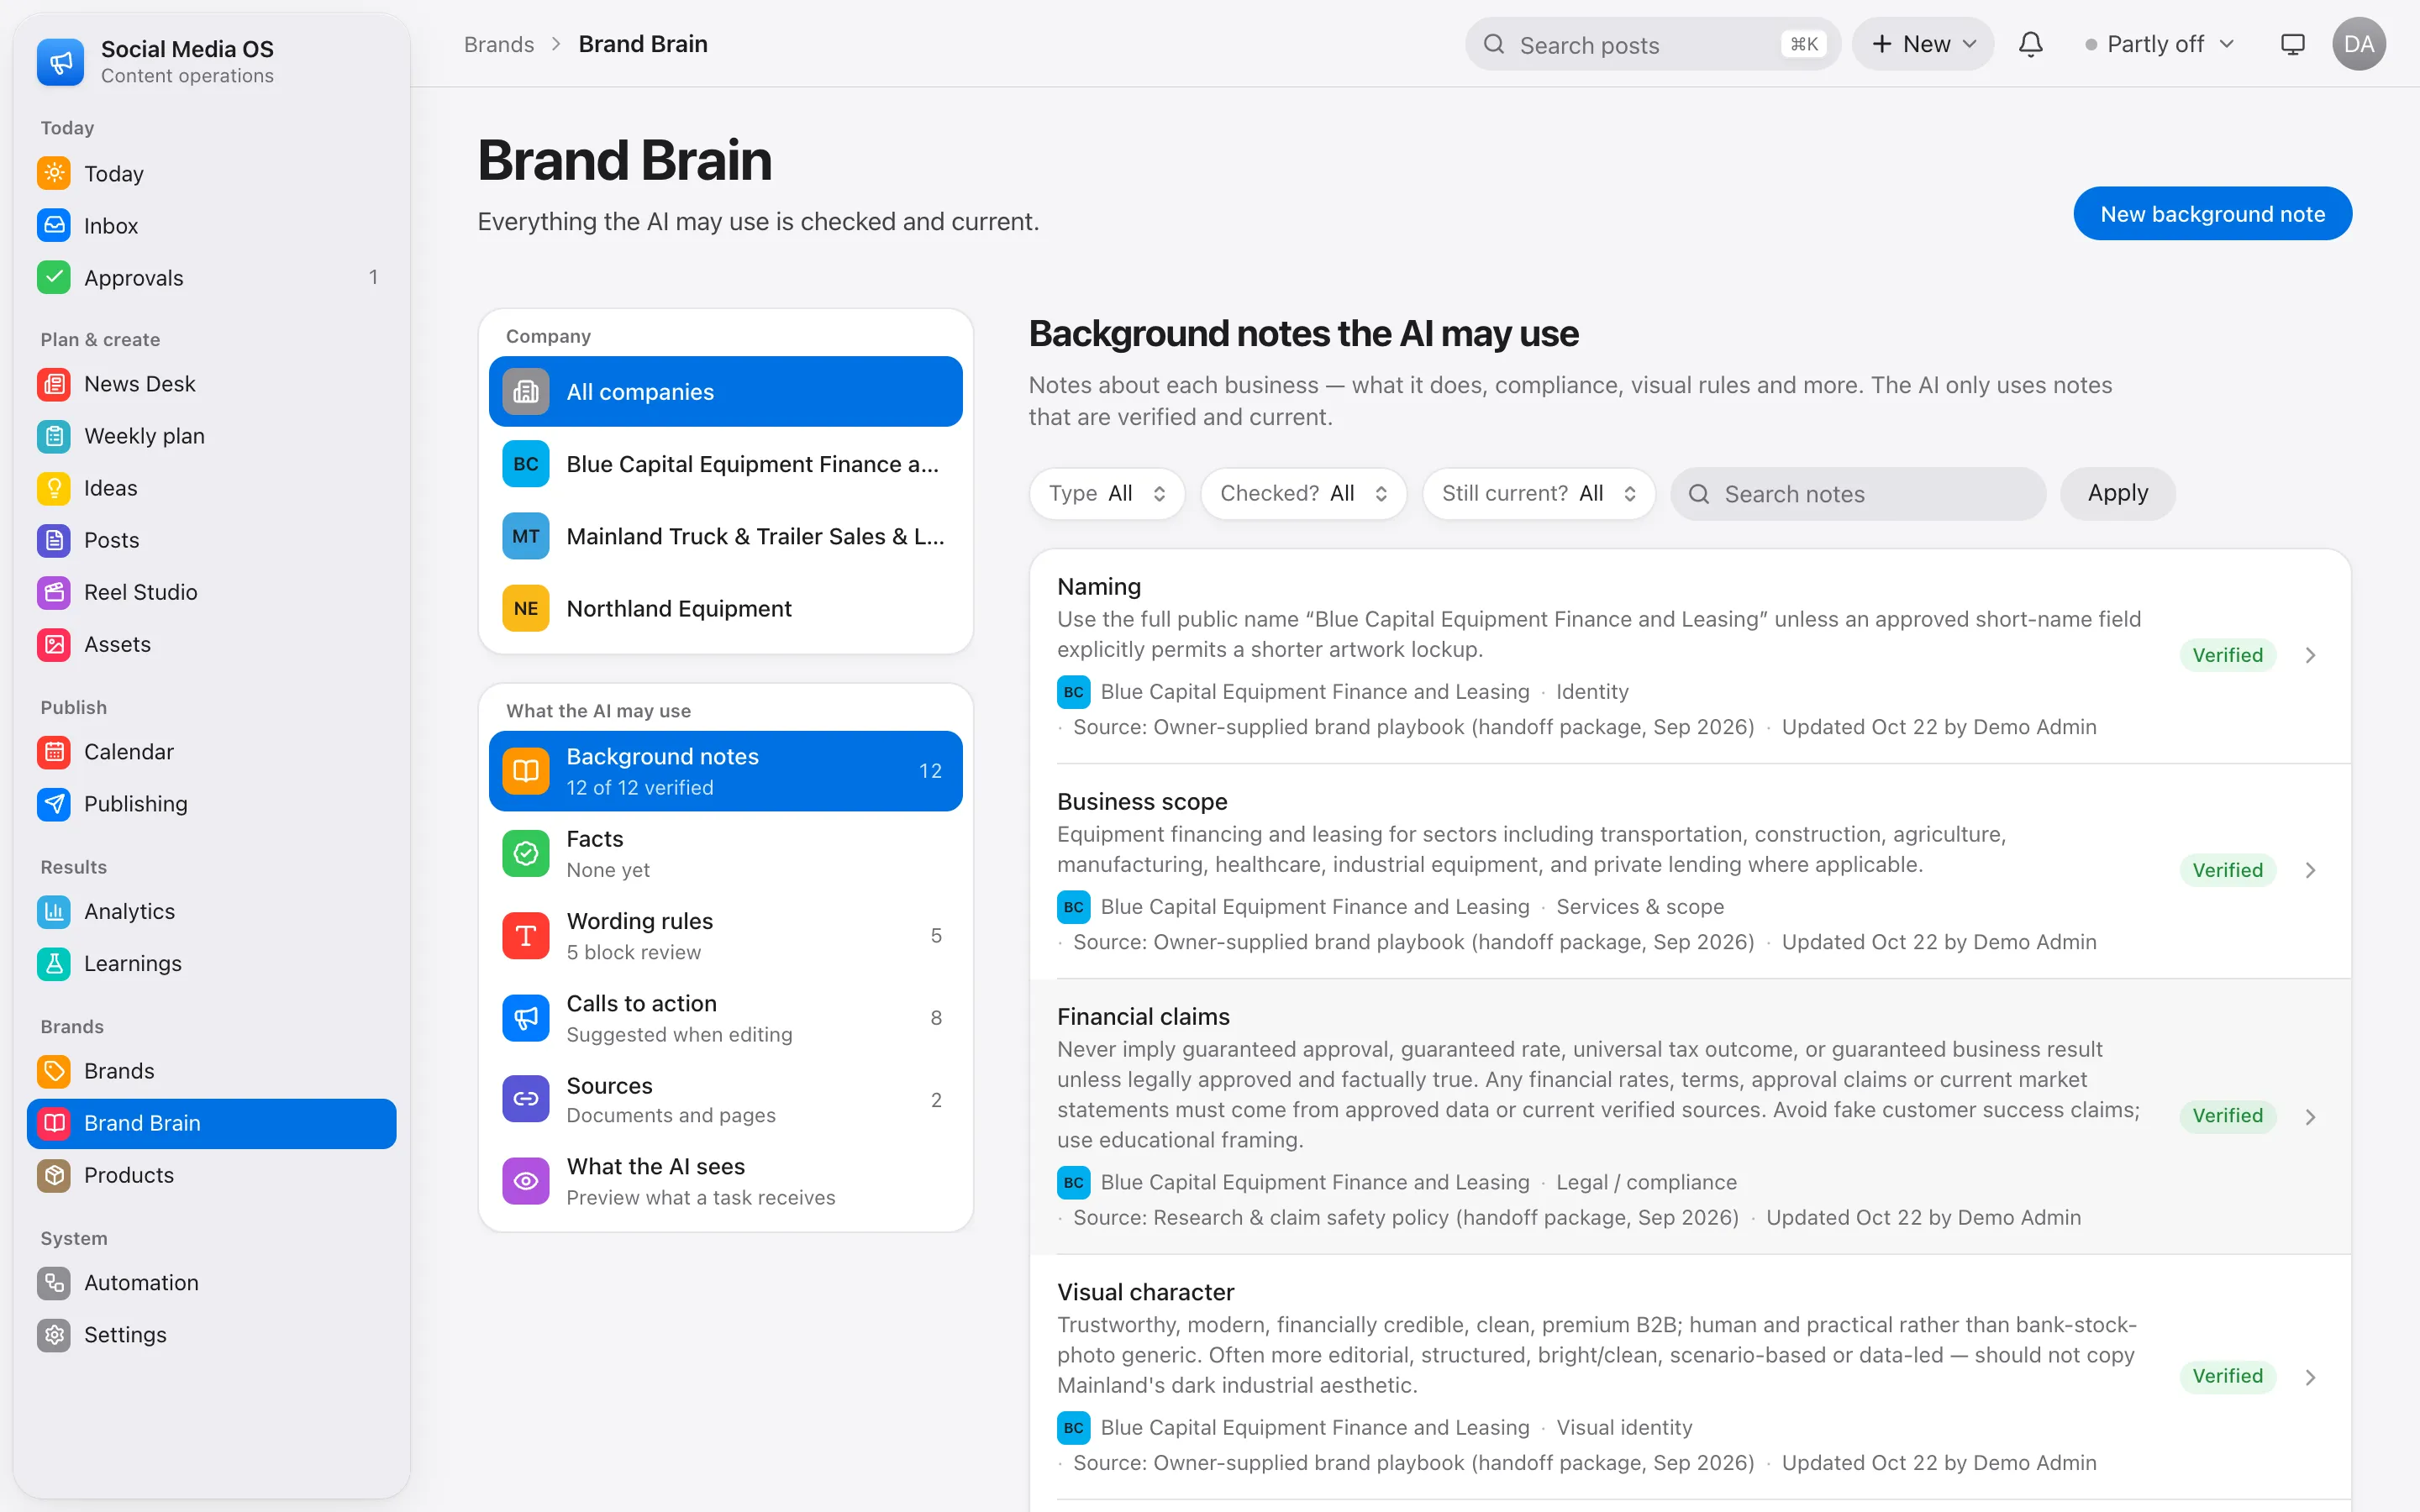Open the Weekly plan page
Screen dimensions: 2420x1512
[212, 436]
